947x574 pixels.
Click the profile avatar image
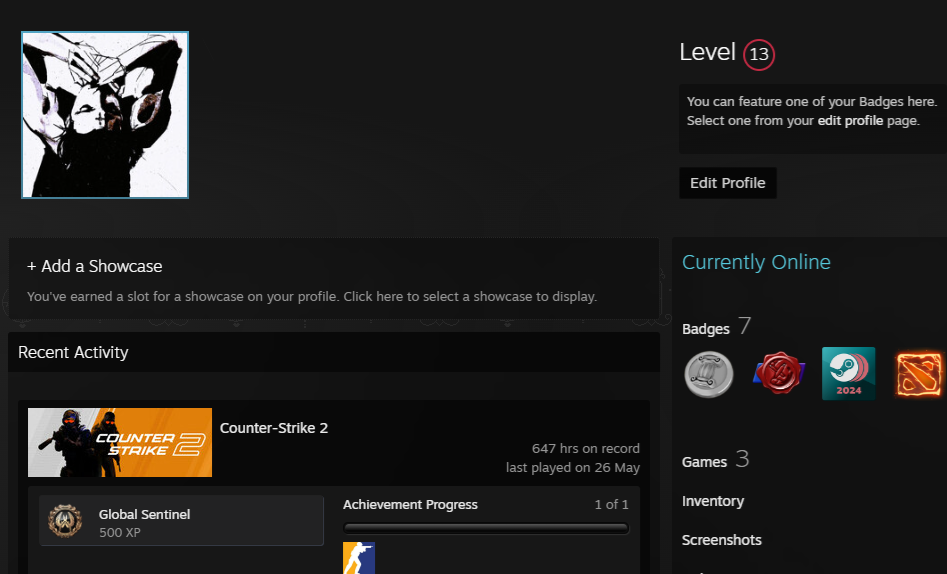coord(105,115)
